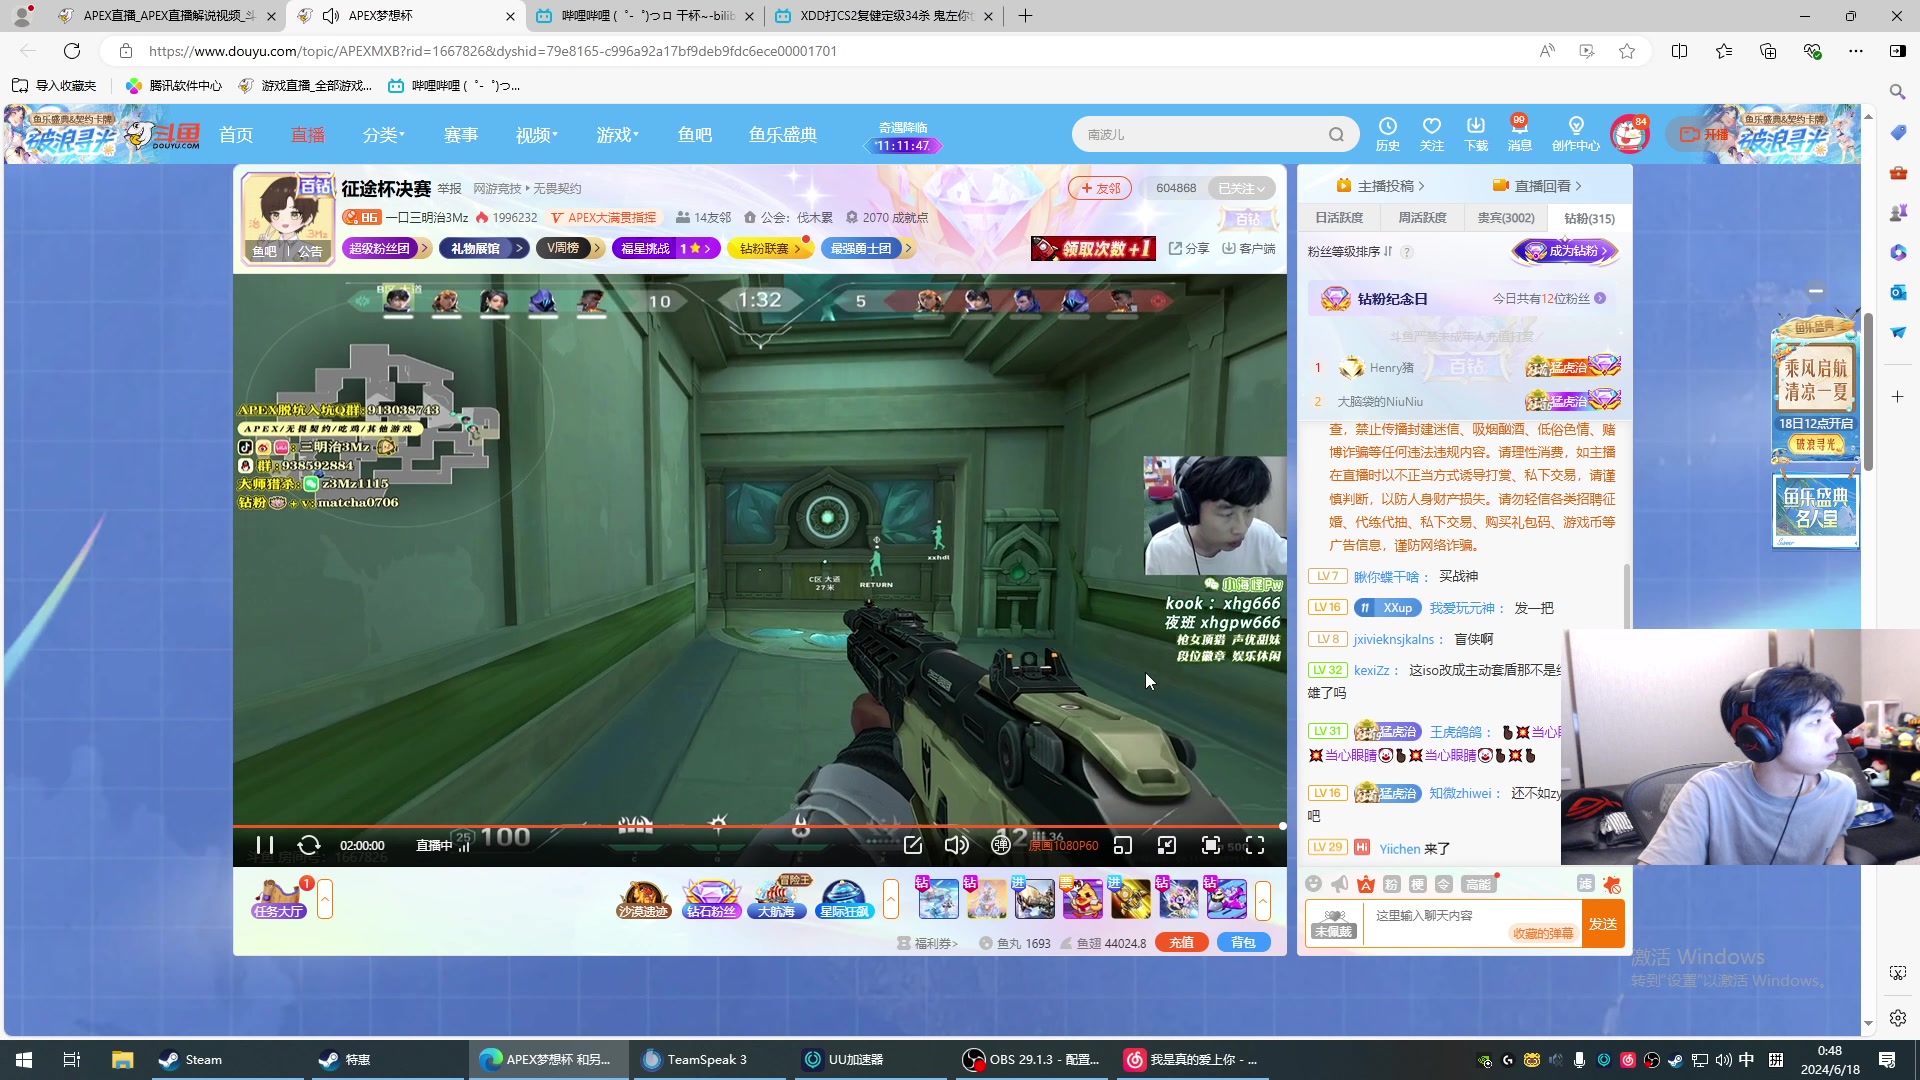Open 沙漠遗迹 activity icon
The width and height of the screenshot is (1920, 1080).
(642, 899)
